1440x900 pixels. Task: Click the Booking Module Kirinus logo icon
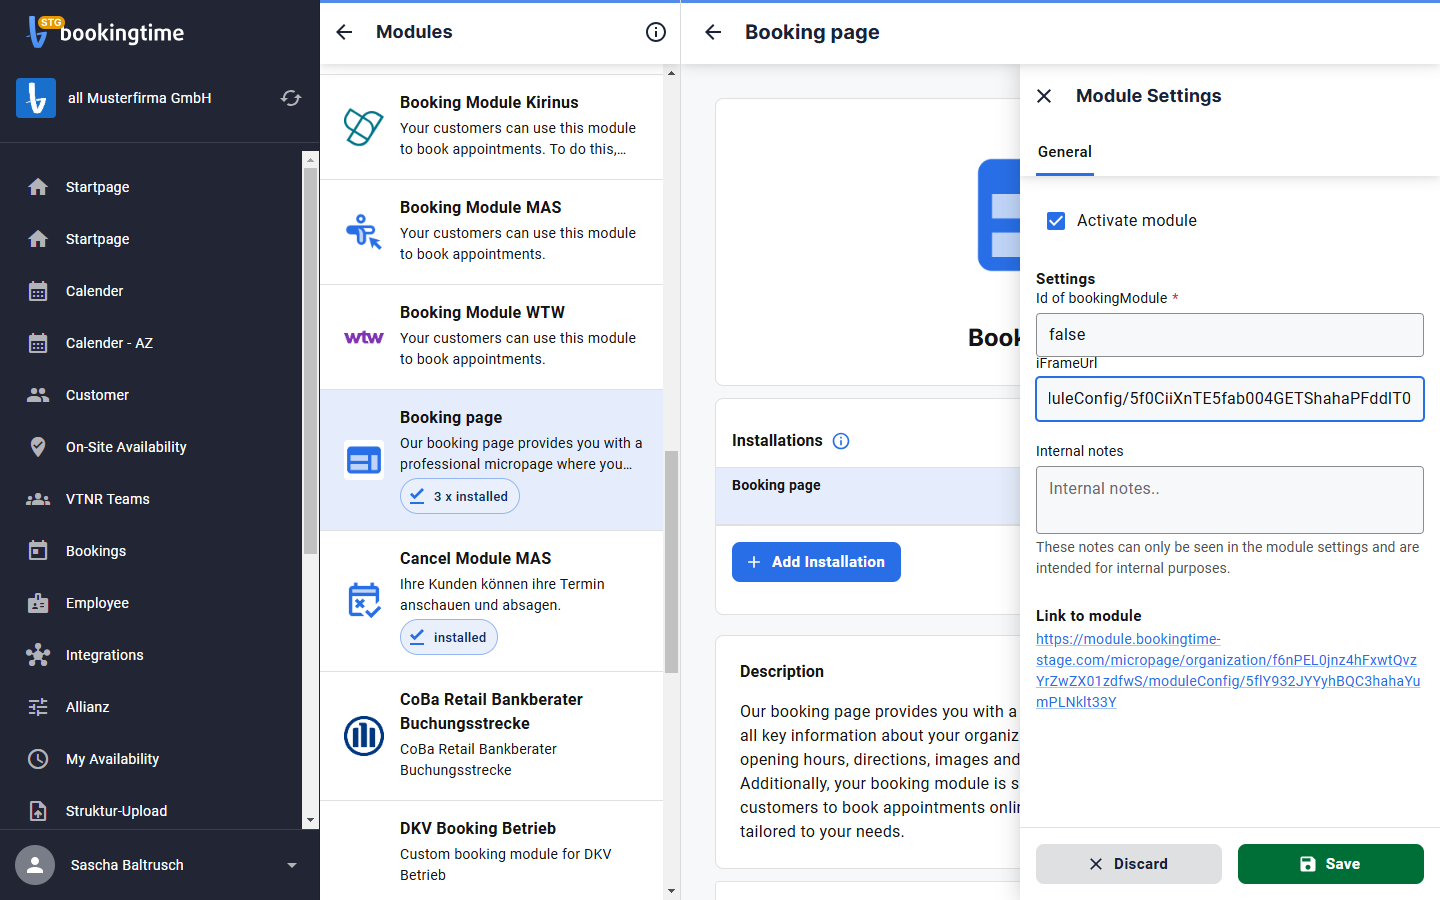click(364, 127)
